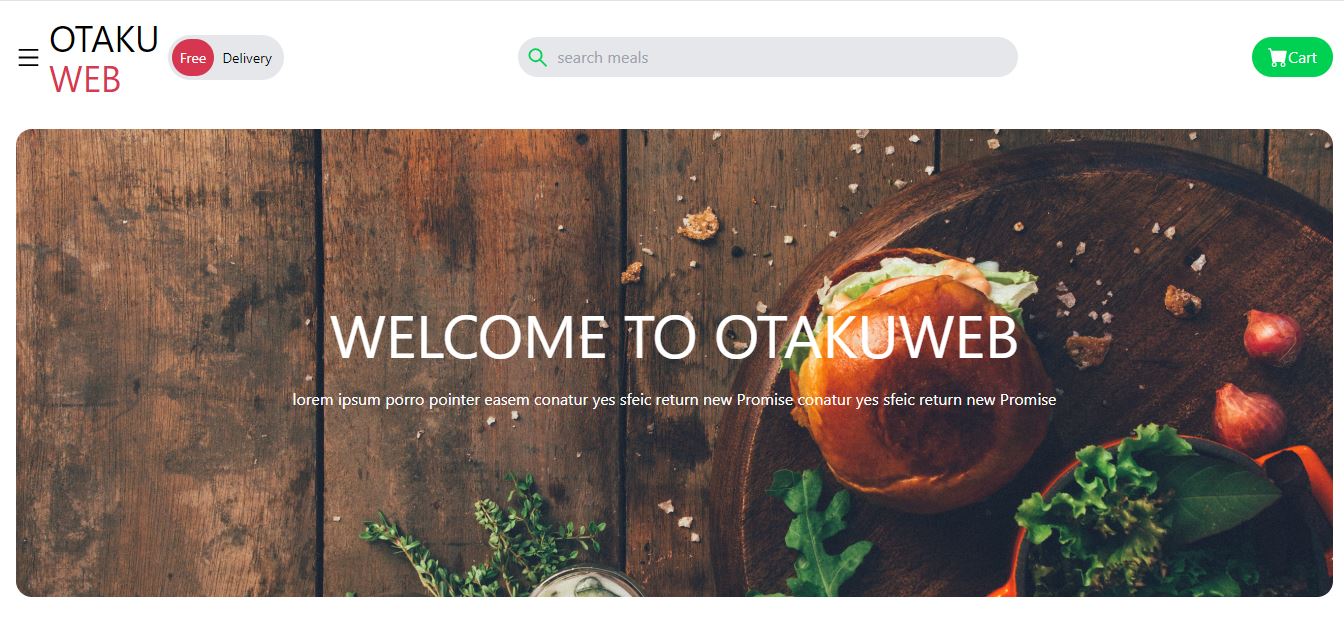Click the WELCOME TO OTAKUWEB heading
Image resolution: width=1344 pixels, height=642 pixels.
pyautogui.click(x=674, y=337)
